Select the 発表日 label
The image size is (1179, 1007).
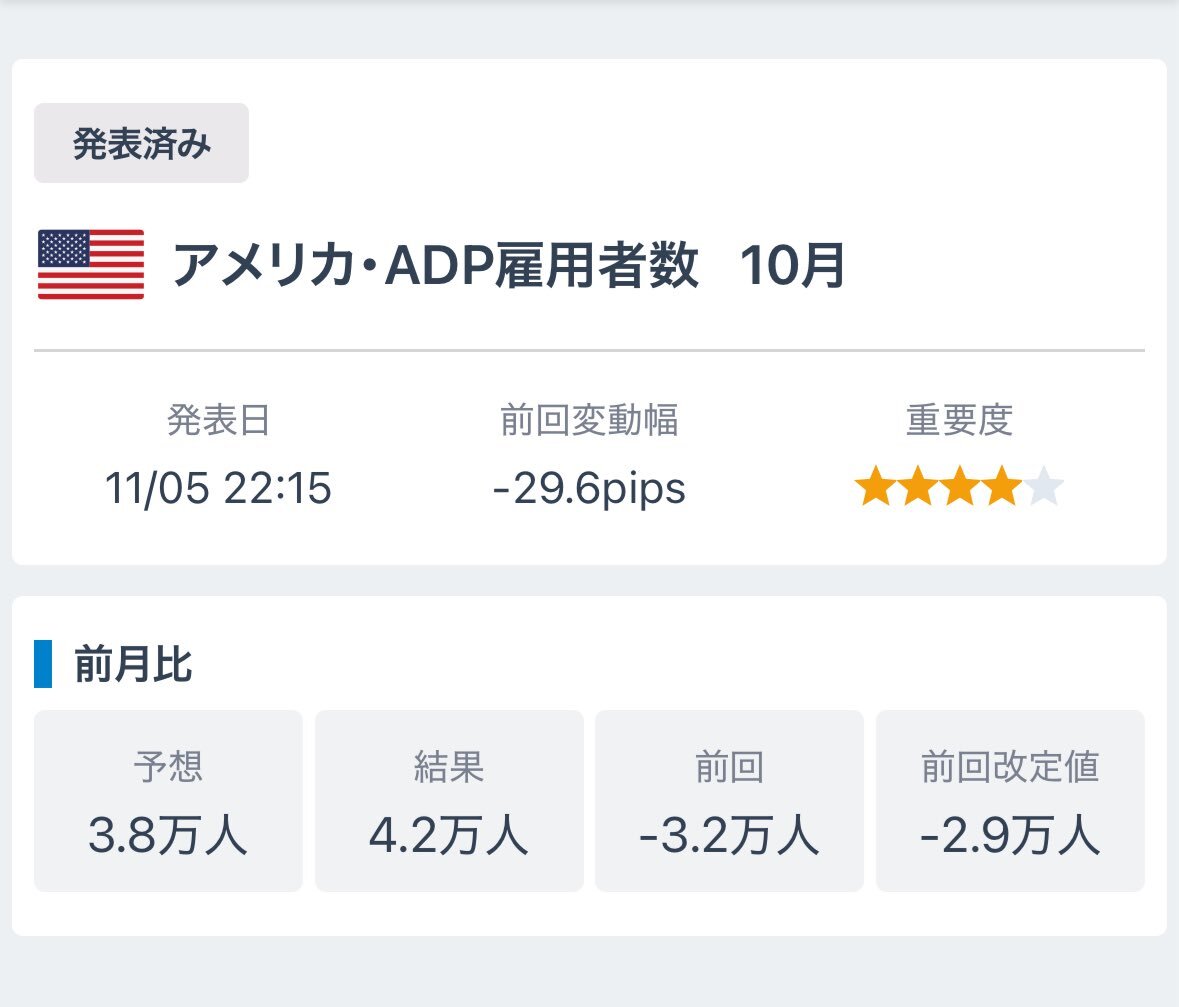[x=218, y=421]
